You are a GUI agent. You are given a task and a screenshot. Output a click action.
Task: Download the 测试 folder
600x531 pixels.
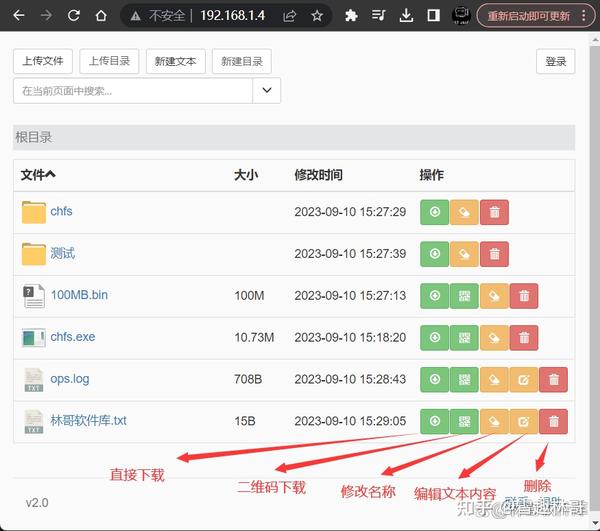(434, 254)
